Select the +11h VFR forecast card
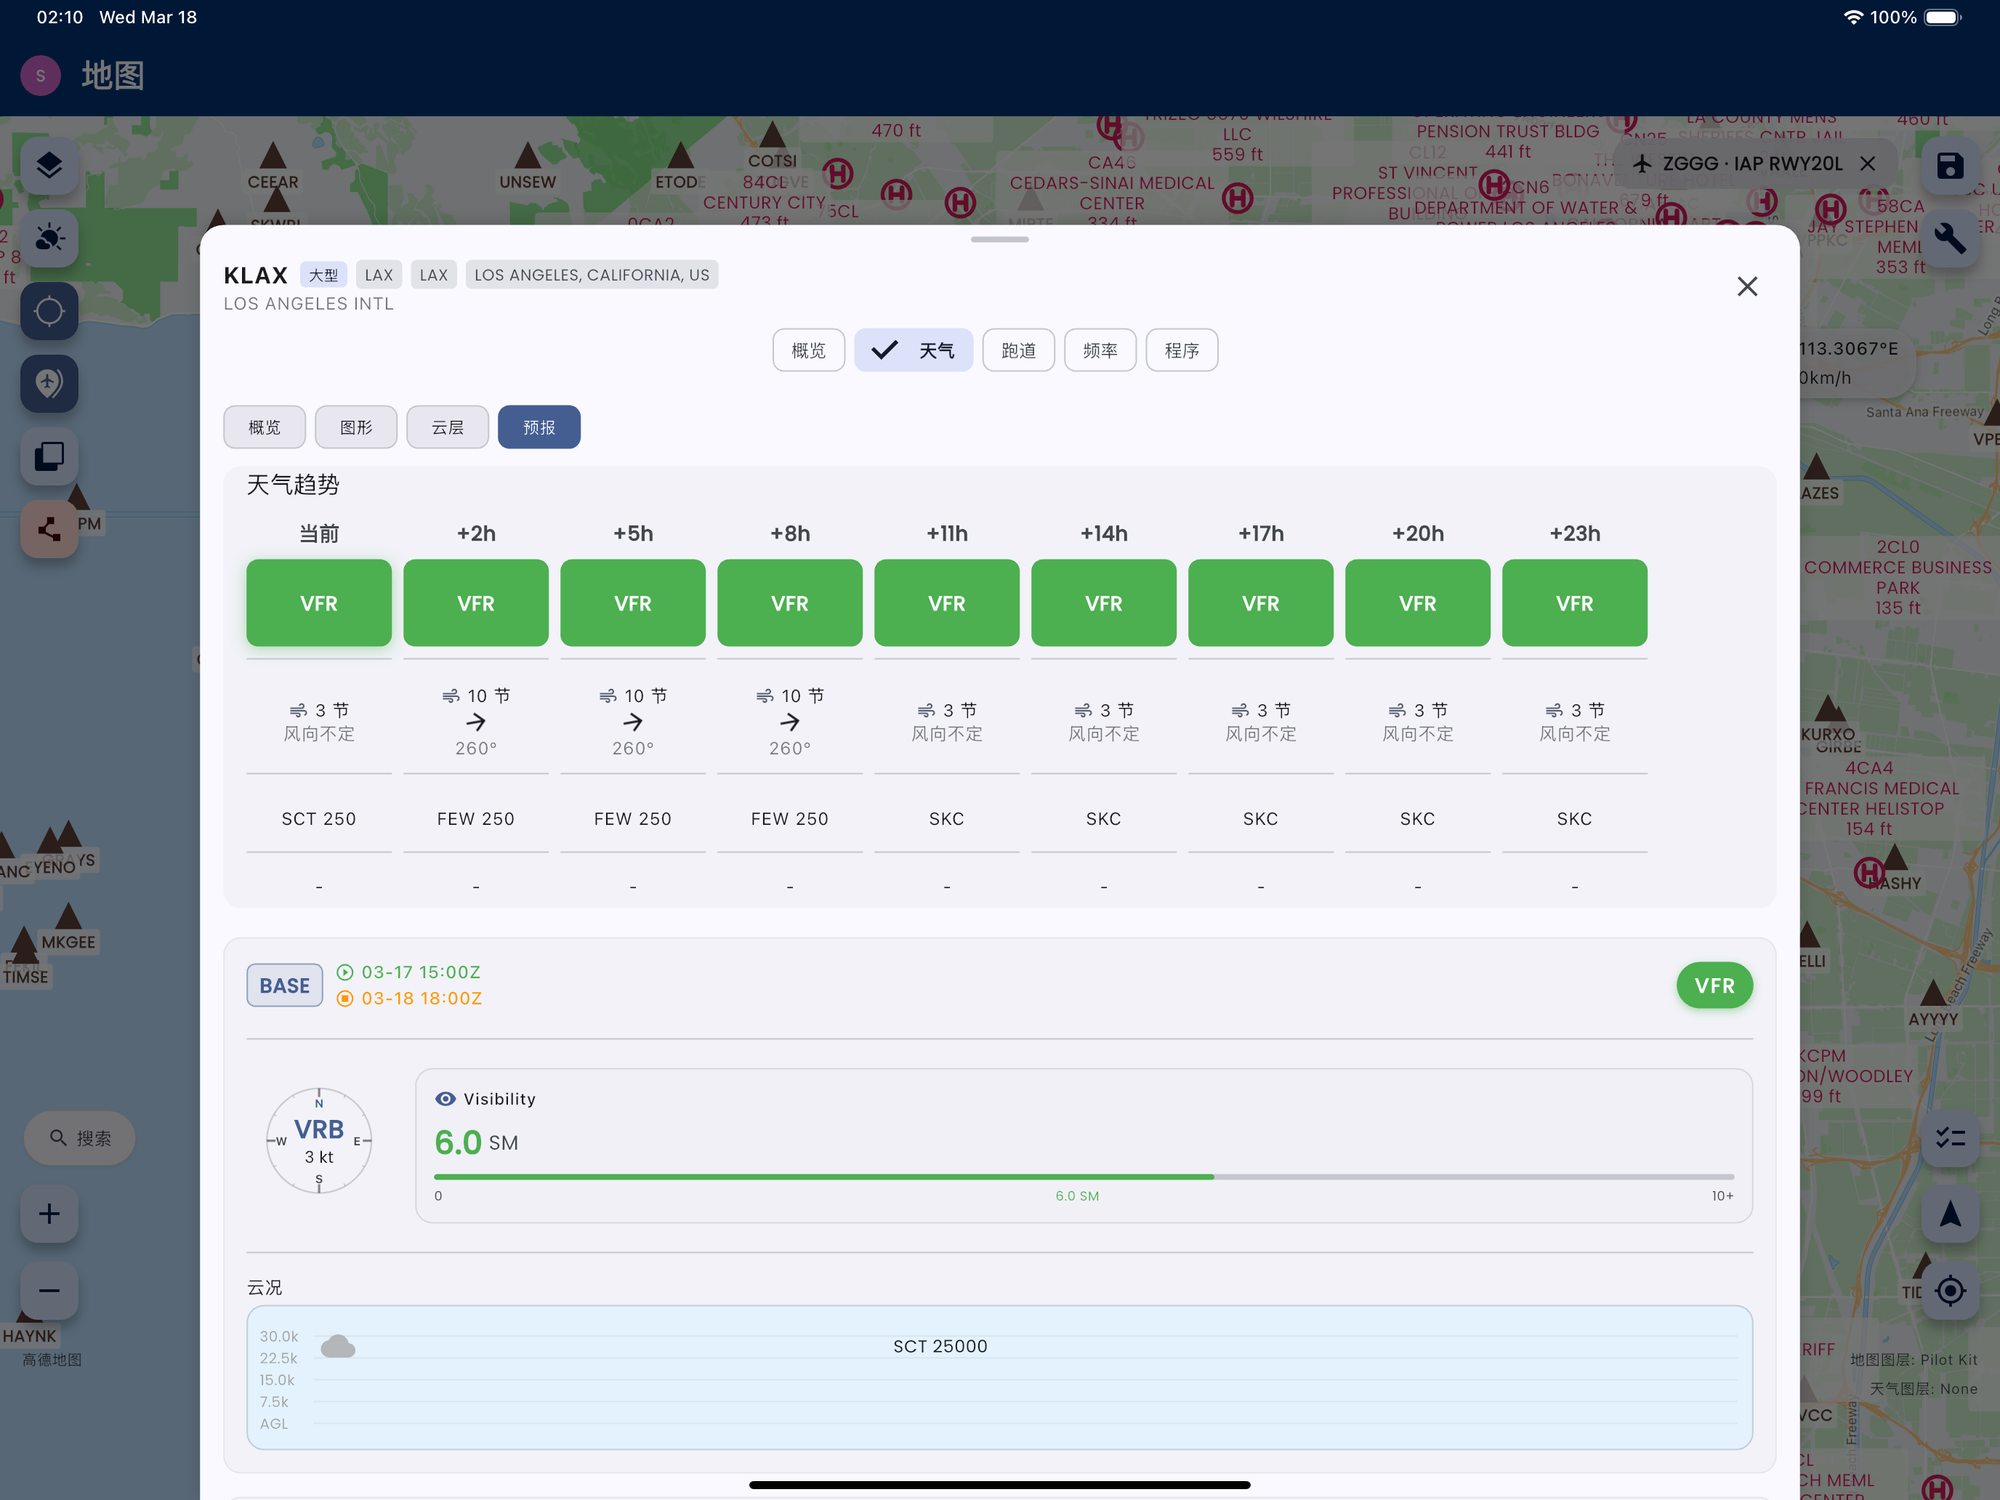Image resolution: width=2000 pixels, height=1500 pixels. [946, 603]
